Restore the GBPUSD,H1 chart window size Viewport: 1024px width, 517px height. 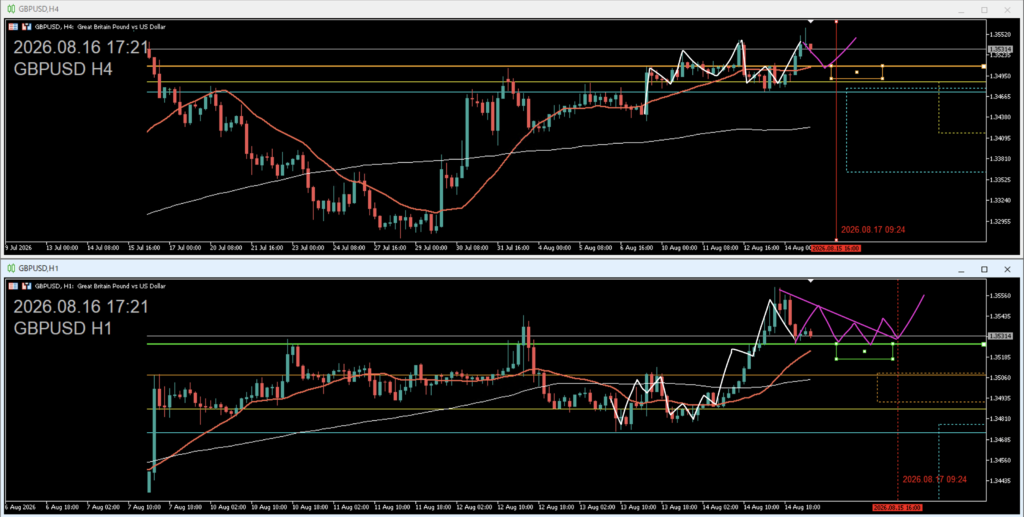click(x=984, y=269)
